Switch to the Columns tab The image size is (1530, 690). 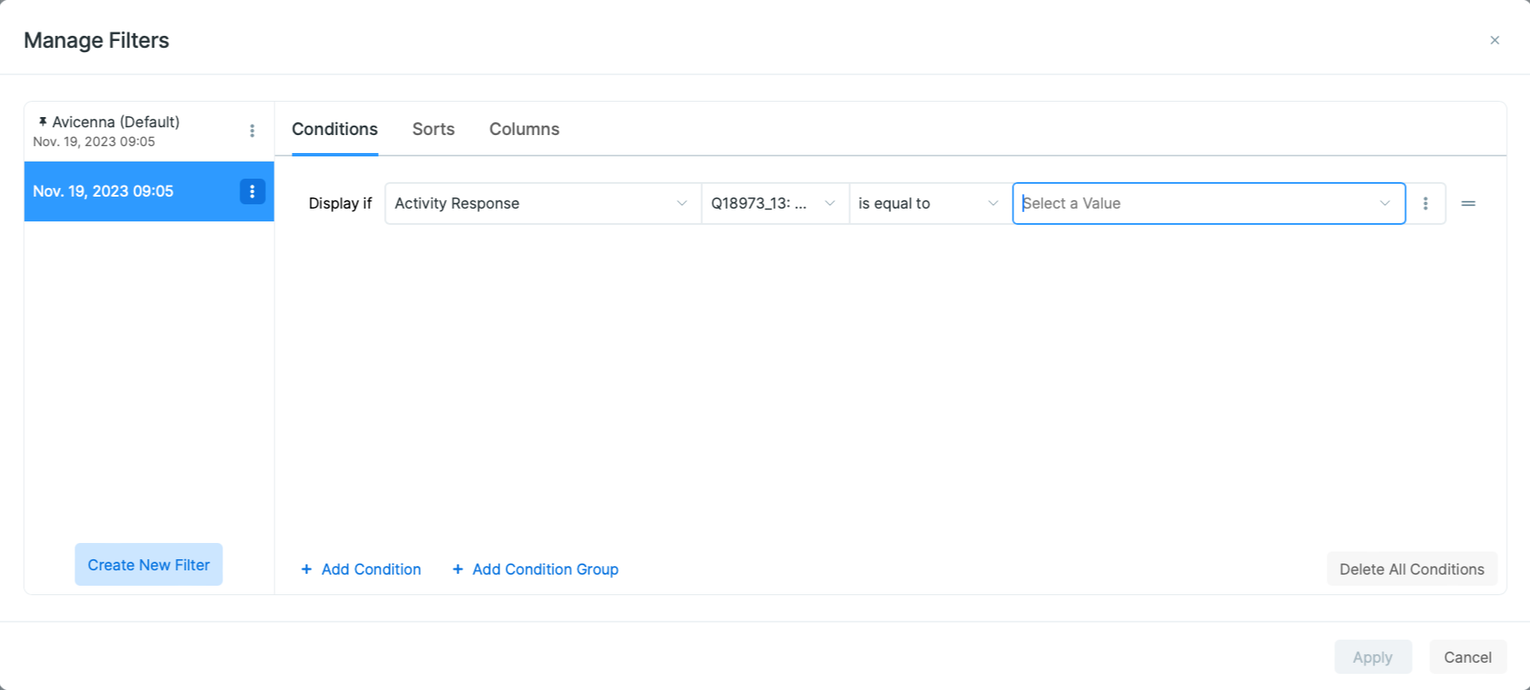pos(524,129)
